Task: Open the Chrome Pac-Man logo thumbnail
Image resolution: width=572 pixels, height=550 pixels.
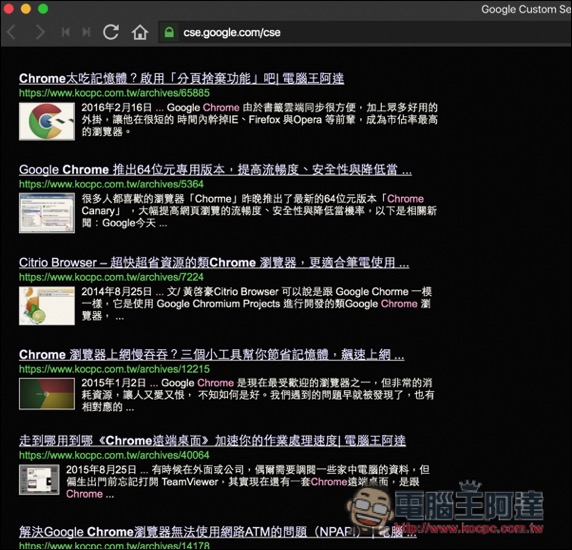Action: tap(47, 121)
